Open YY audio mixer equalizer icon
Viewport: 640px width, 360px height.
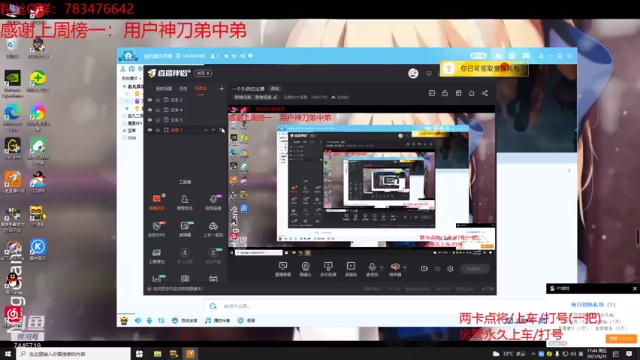coord(161,321)
